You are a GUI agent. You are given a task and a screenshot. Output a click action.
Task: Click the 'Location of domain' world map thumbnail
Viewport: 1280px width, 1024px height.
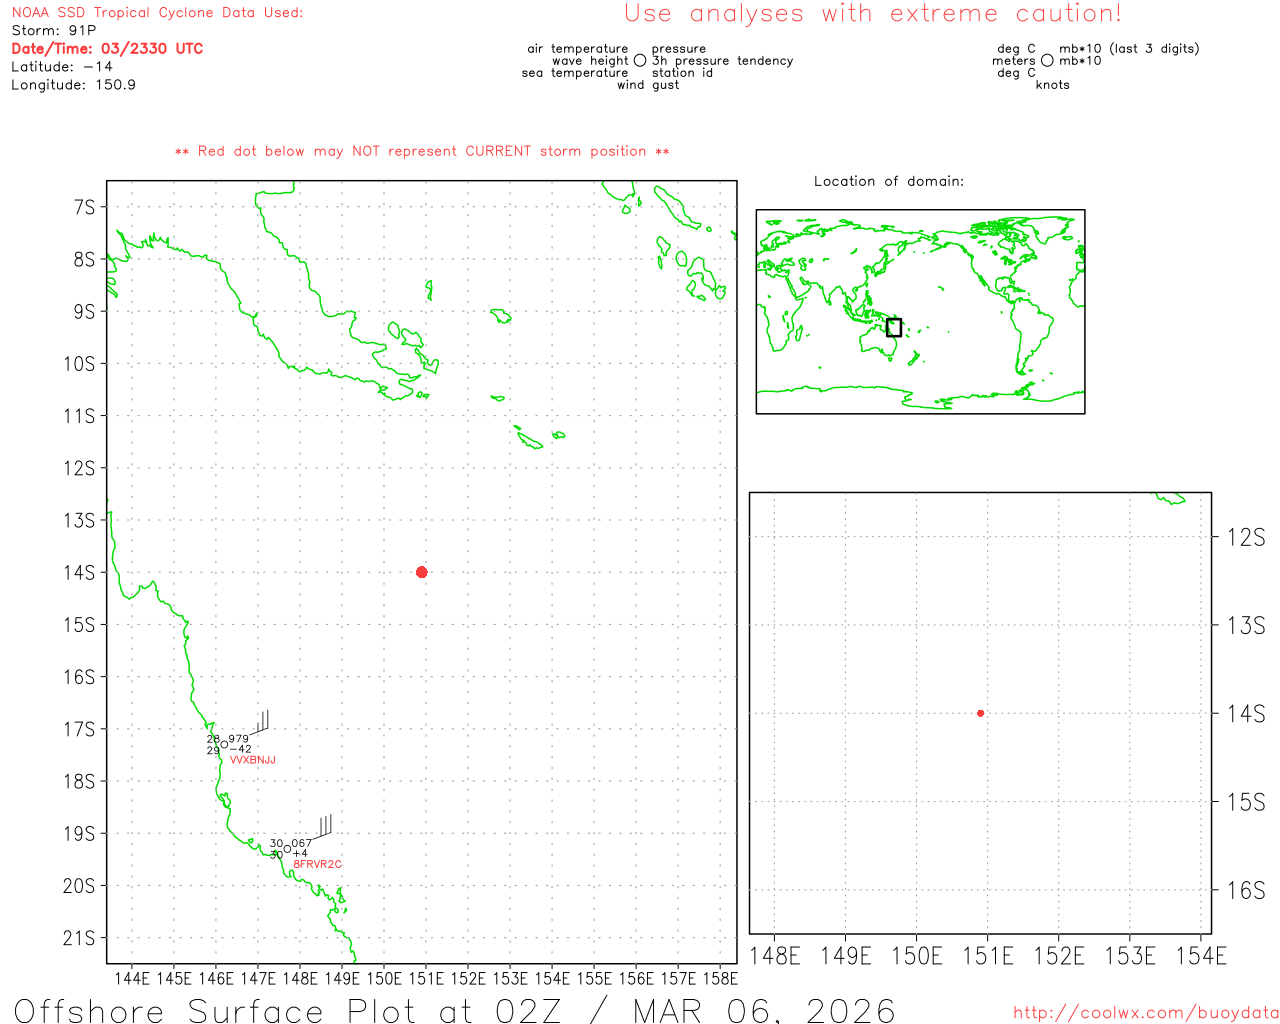920,311
